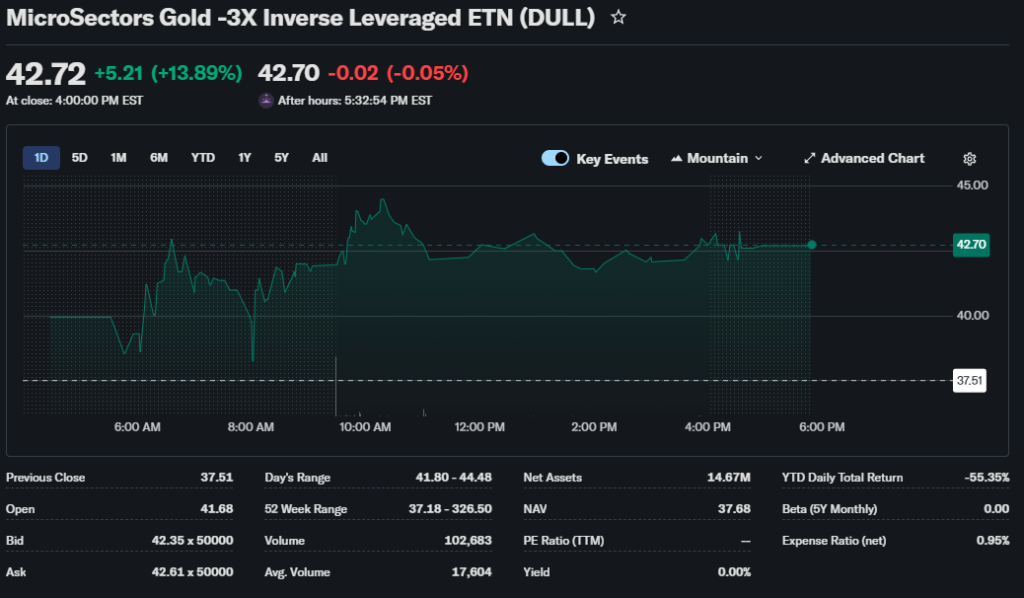Click the Advanced Chart expand arrows icon
Screen dimensions: 1024x598
(x=810, y=159)
